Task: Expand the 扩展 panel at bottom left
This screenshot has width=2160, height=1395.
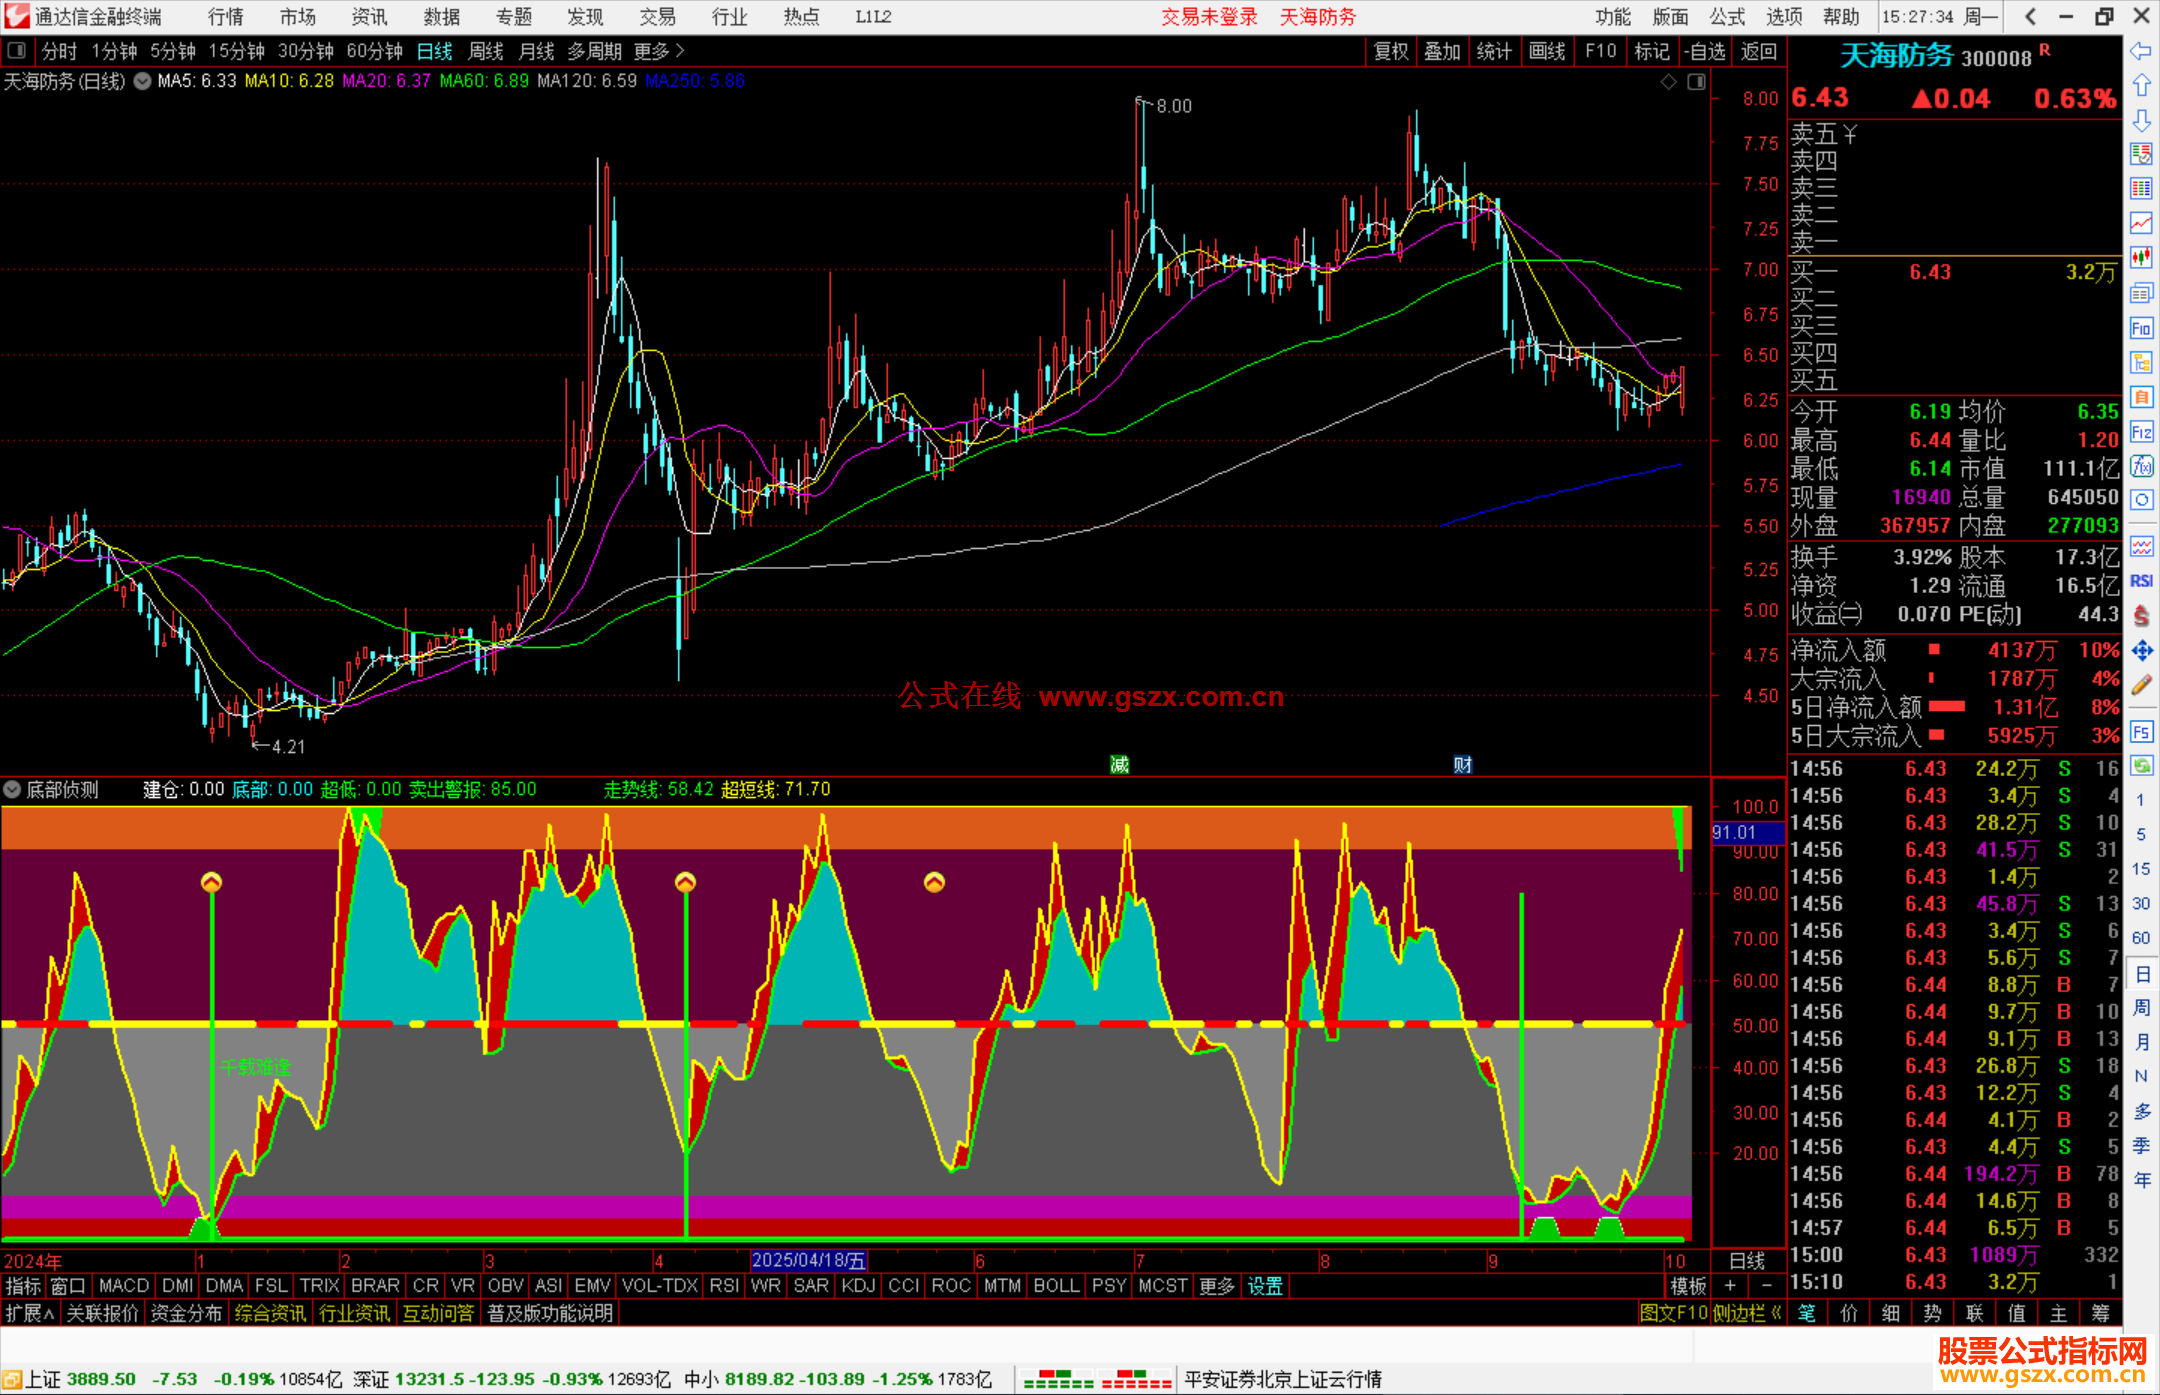Action: point(30,1313)
